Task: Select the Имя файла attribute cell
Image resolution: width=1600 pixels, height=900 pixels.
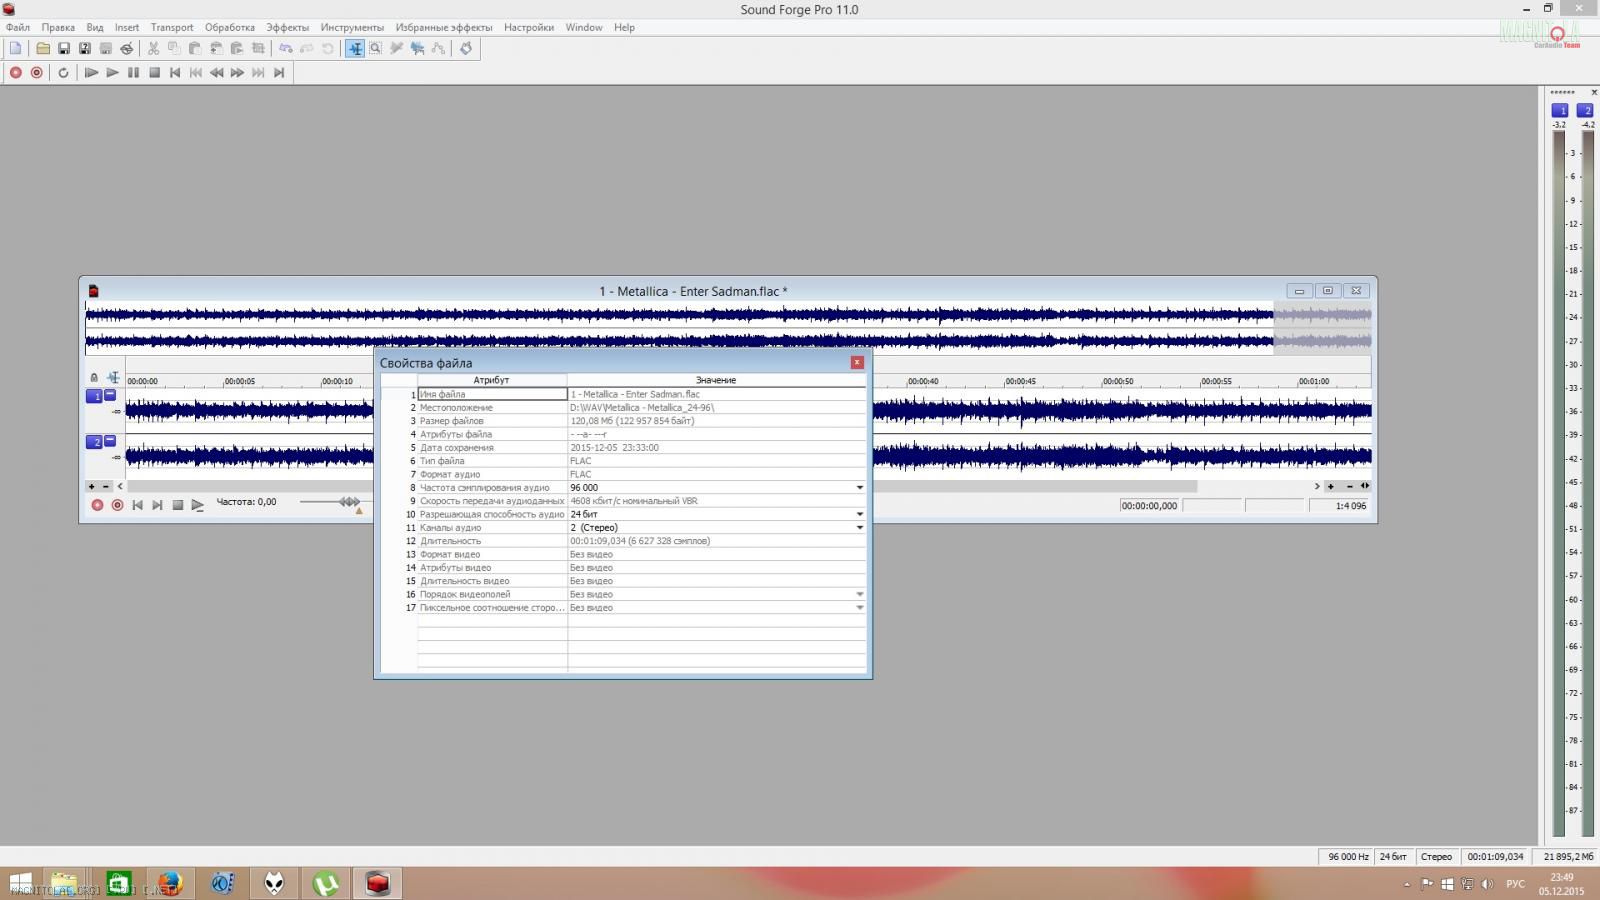Action: 492,394
